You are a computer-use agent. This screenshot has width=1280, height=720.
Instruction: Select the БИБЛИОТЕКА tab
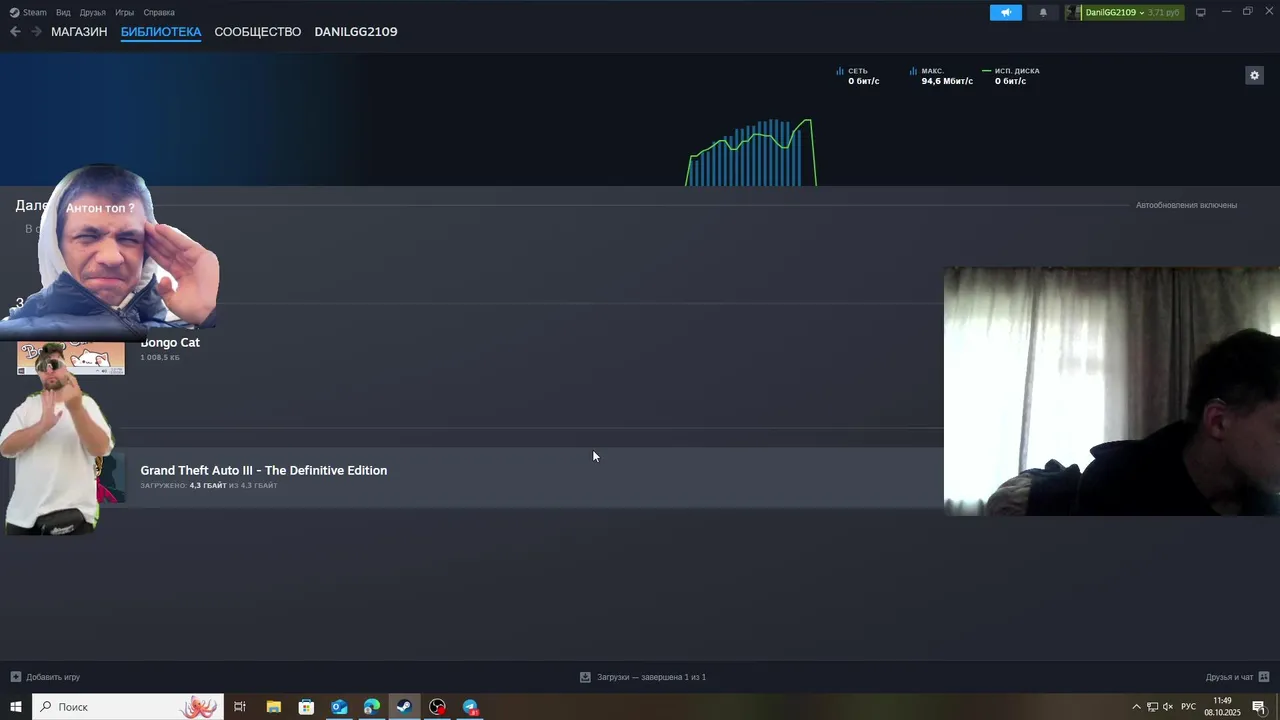161,32
